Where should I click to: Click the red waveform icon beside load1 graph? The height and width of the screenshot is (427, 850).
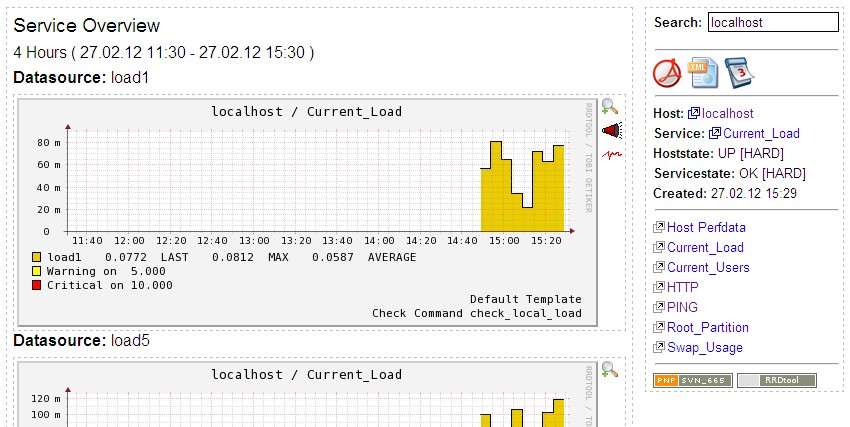point(611,155)
